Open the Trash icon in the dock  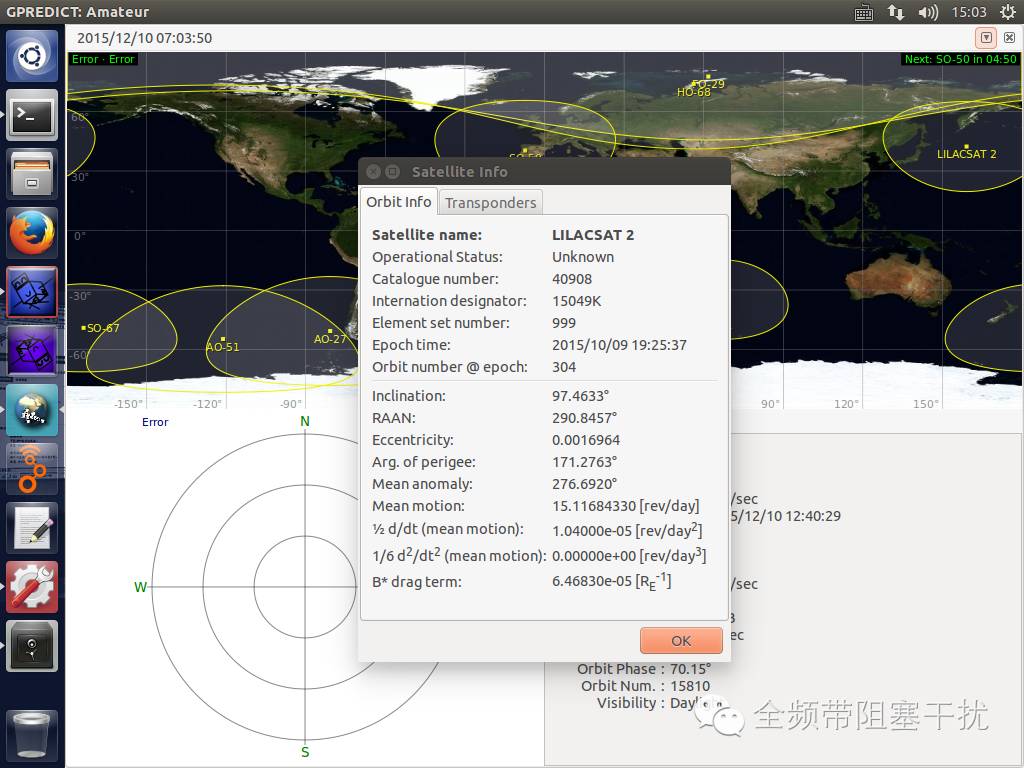pyautogui.click(x=32, y=735)
